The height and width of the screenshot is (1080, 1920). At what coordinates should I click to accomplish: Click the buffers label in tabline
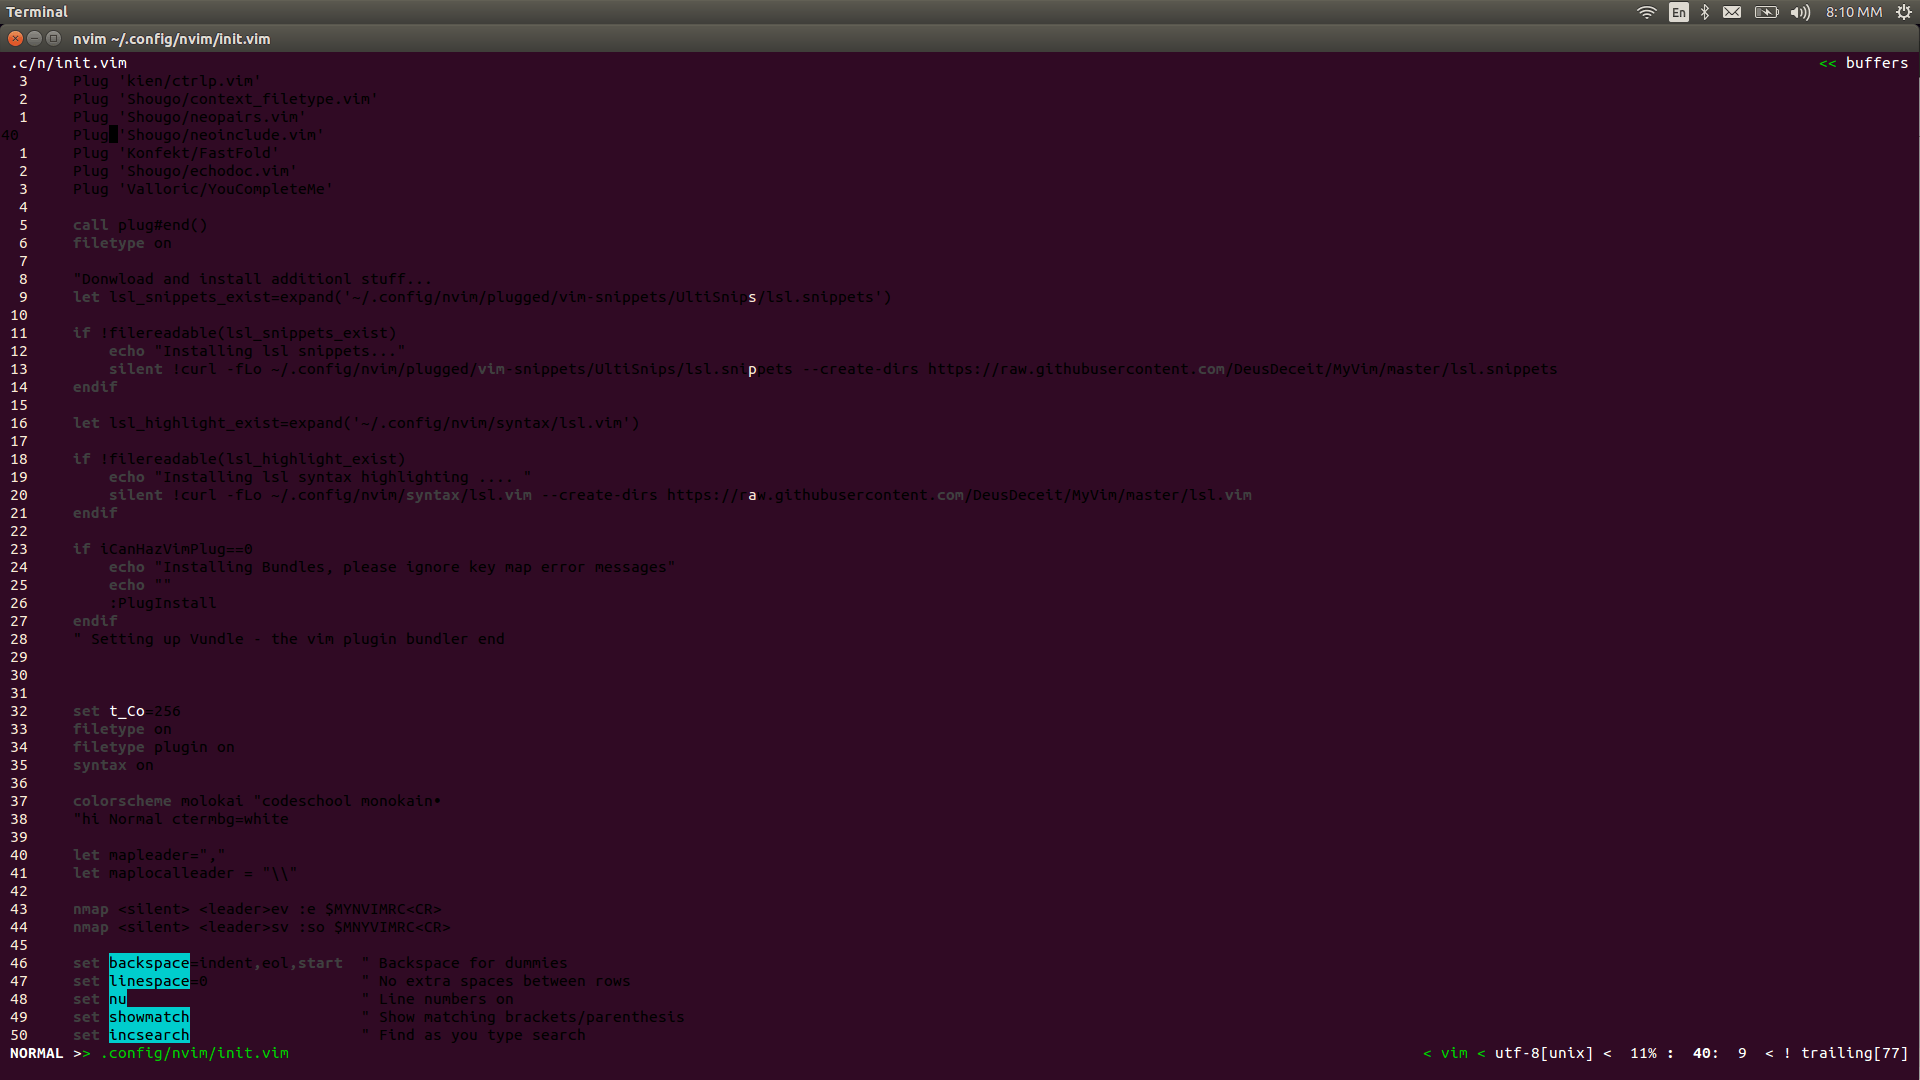tap(1876, 62)
